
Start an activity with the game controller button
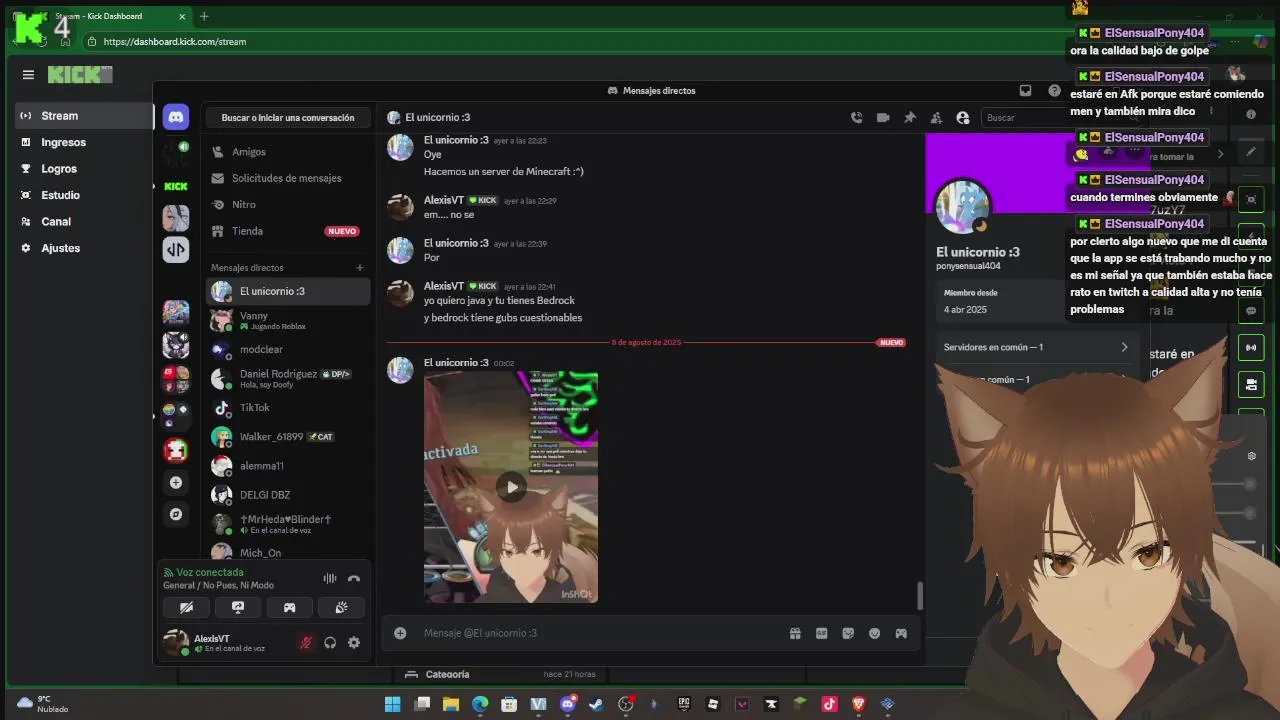289,607
